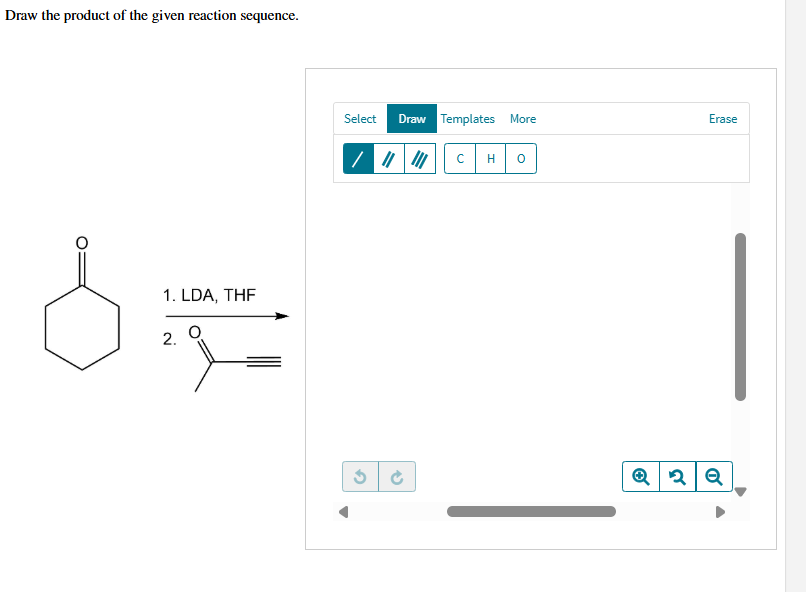This screenshot has width=806, height=592.
Task: Zoom out using the magnifier minus icon
Action: coord(713,476)
